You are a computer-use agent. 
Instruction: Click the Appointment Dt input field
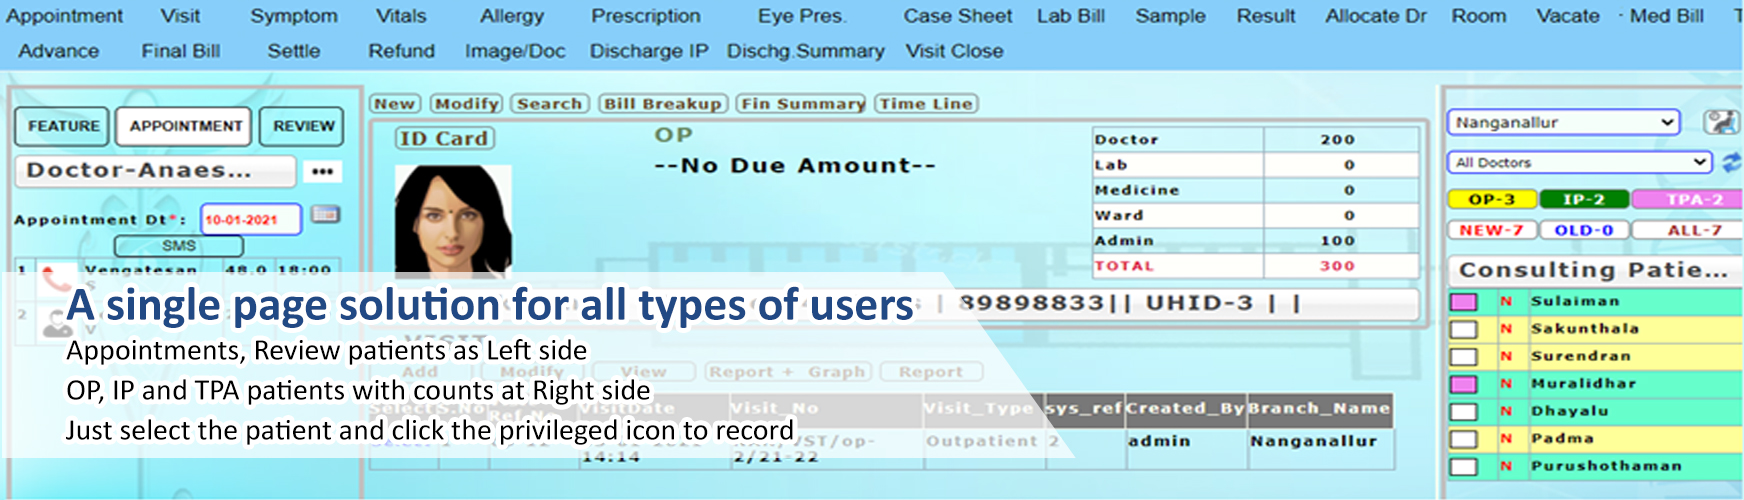pos(250,219)
